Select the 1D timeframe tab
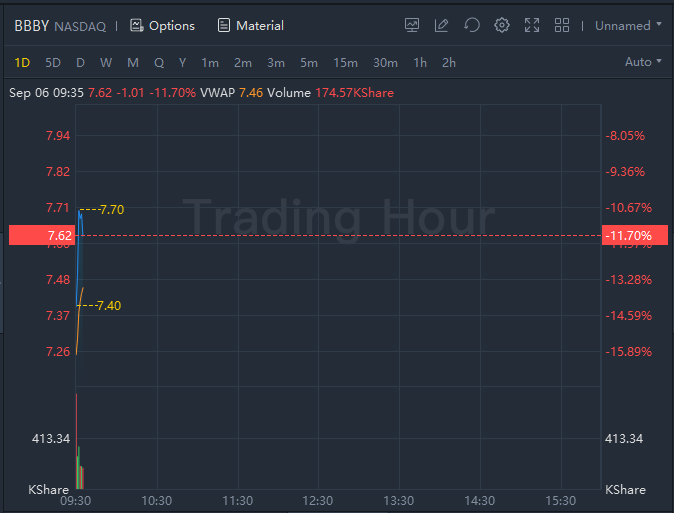The height and width of the screenshot is (513, 674). pyautogui.click(x=22, y=62)
